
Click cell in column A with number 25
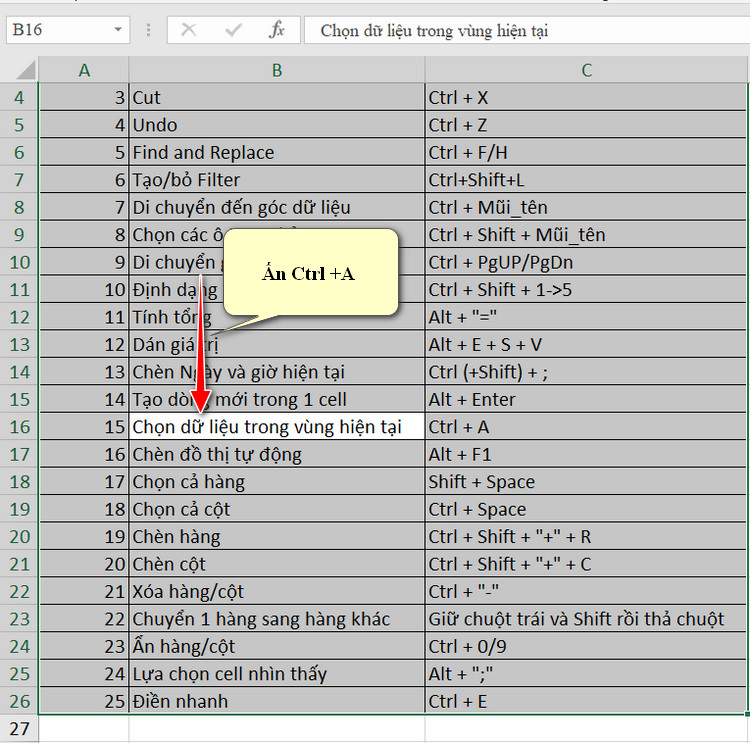(84, 701)
